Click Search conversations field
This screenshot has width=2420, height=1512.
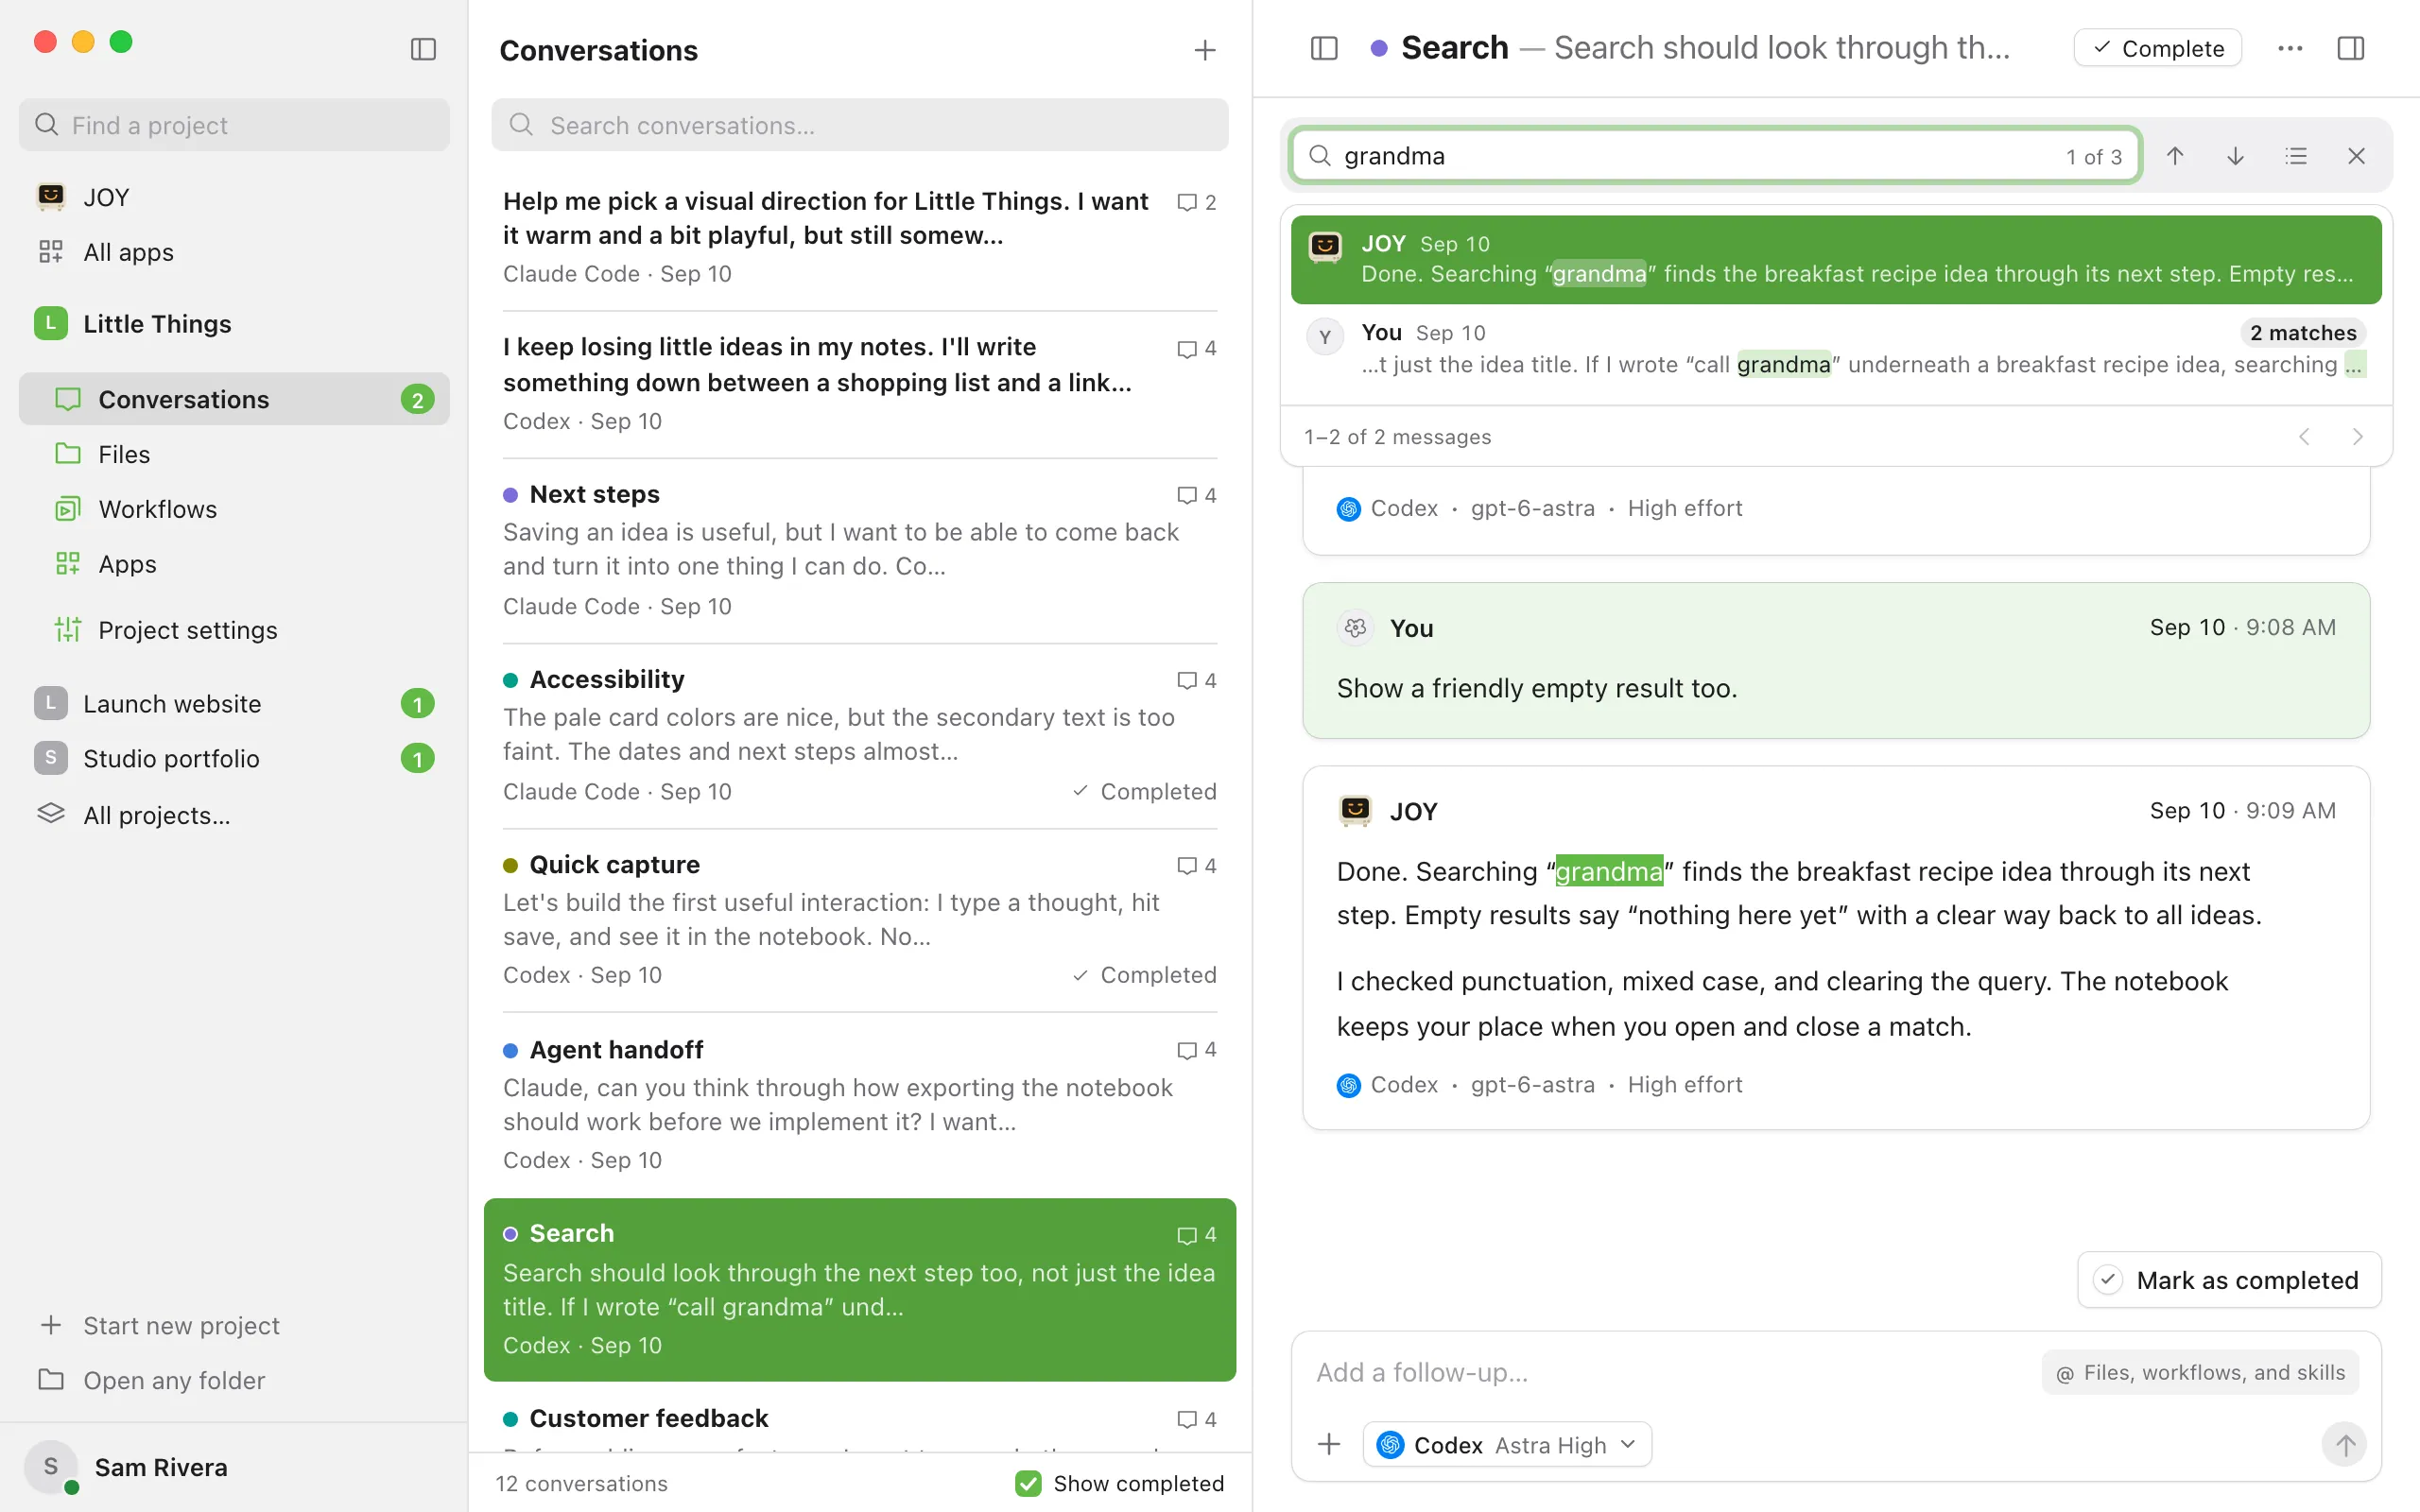[860, 125]
